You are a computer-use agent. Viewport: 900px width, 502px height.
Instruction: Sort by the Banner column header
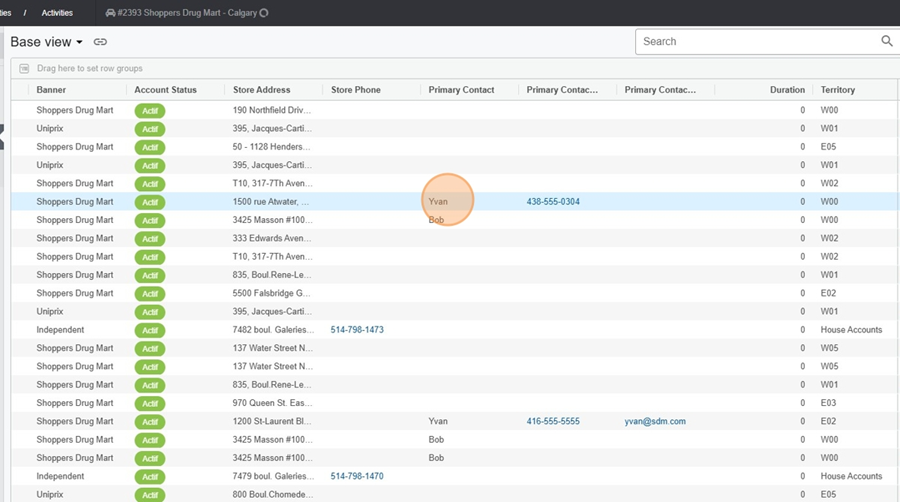51,89
